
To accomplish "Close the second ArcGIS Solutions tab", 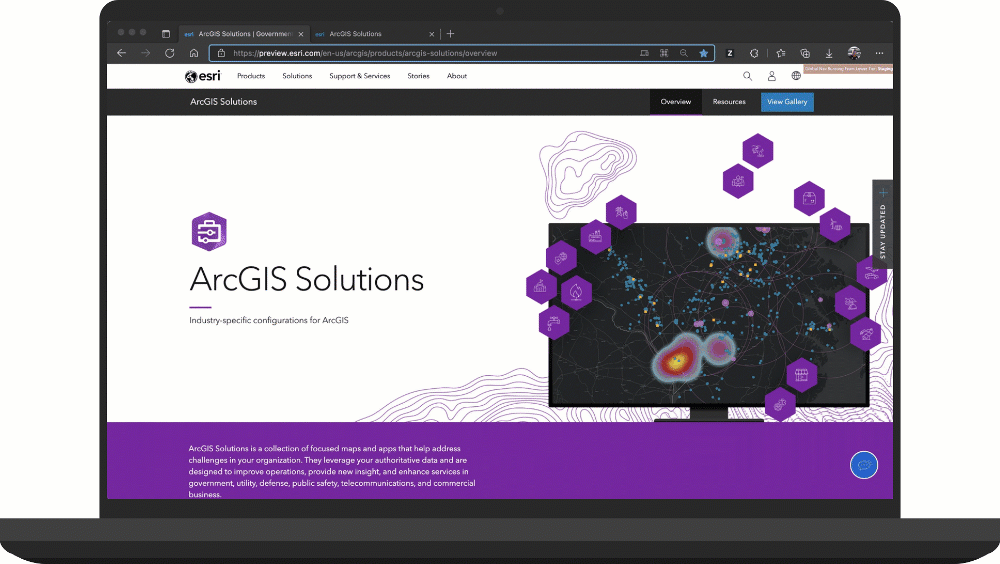I will [432, 34].
